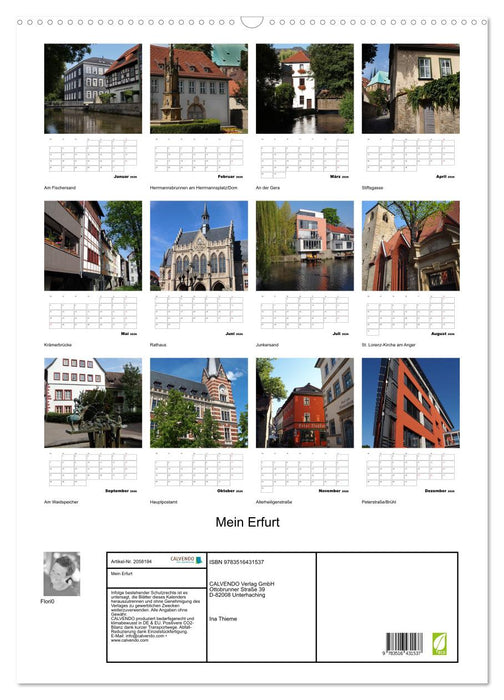Image resolution: width=504 pixels, height=700 pixels.
Task: Click the 'Am Fischersand' caption
Action: (x=60, y=188)
